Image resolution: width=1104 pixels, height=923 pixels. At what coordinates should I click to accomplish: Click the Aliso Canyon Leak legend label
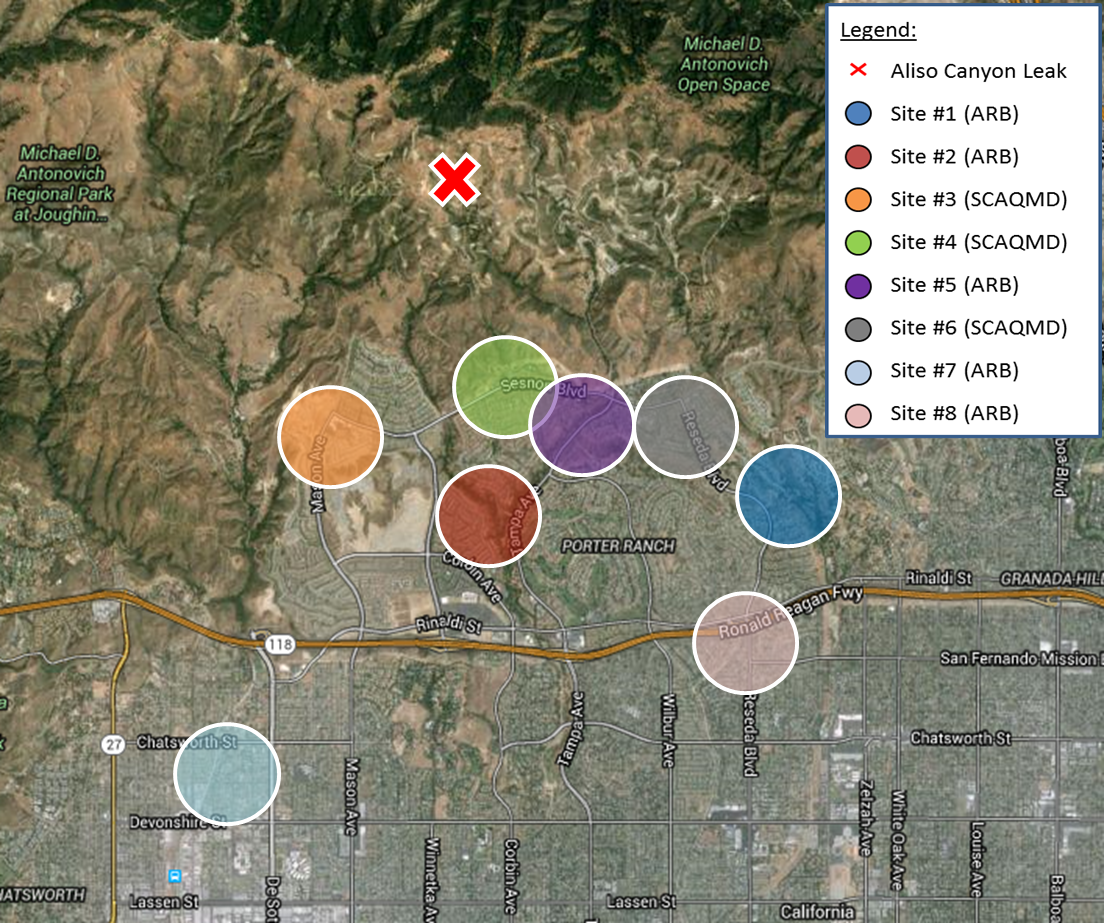pyautogui.click(x=978, y=71)
